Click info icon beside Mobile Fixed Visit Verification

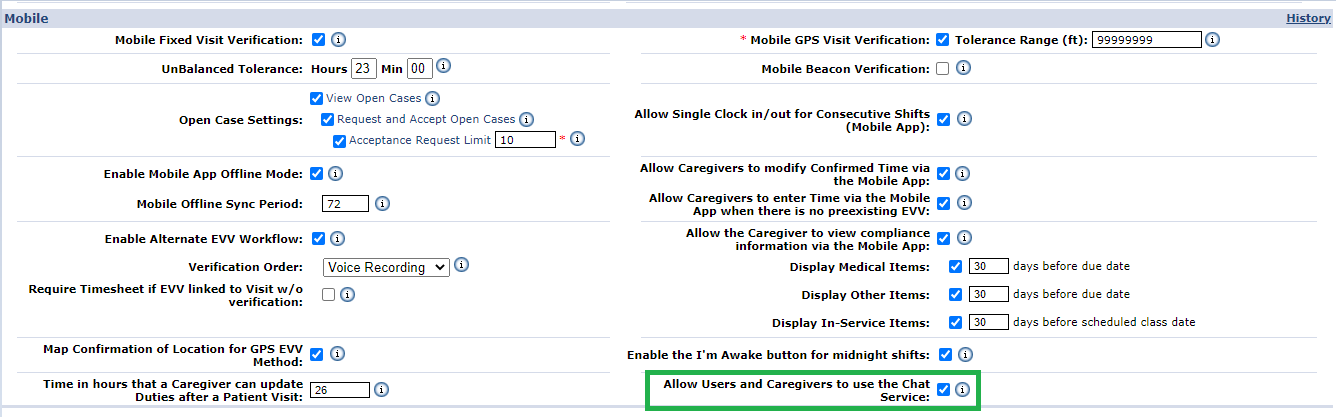pos(338,40)
